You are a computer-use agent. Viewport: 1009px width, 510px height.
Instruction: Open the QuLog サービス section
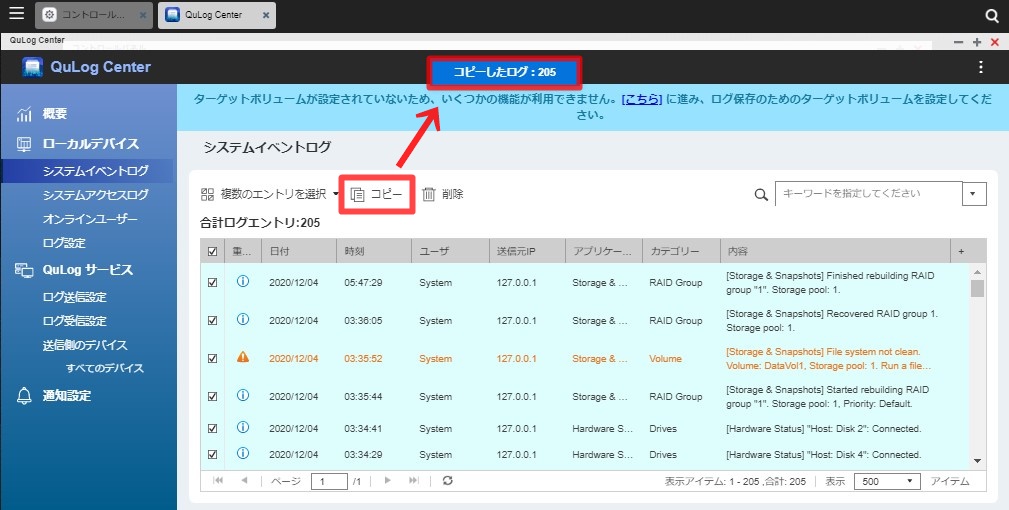[88, 270]
